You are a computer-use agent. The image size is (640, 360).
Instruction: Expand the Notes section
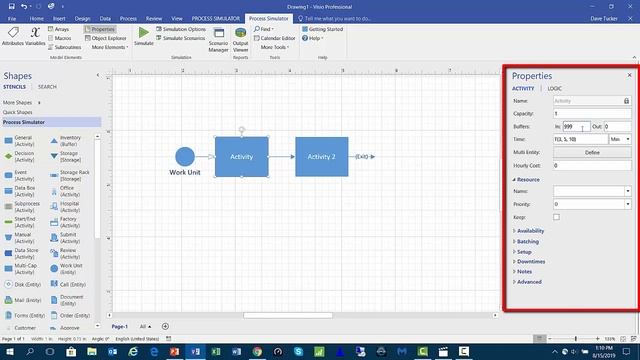522,271
